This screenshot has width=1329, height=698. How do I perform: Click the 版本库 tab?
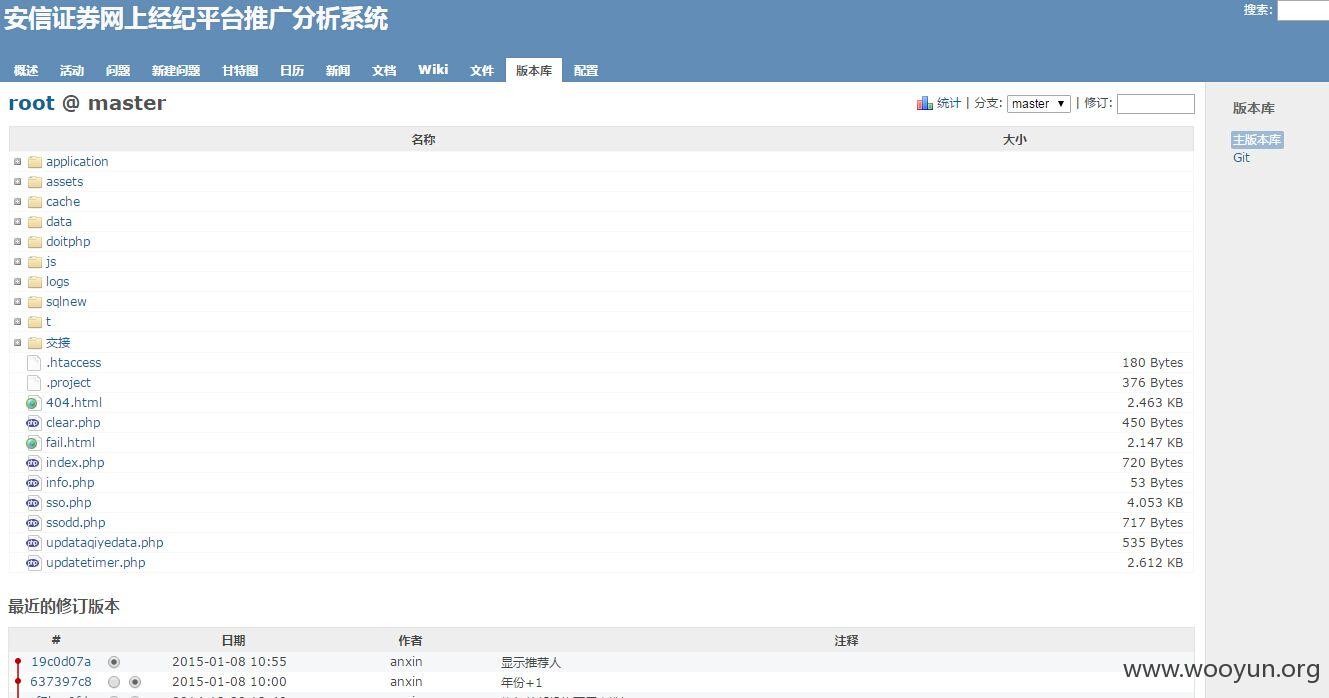[x=534, y=70]
